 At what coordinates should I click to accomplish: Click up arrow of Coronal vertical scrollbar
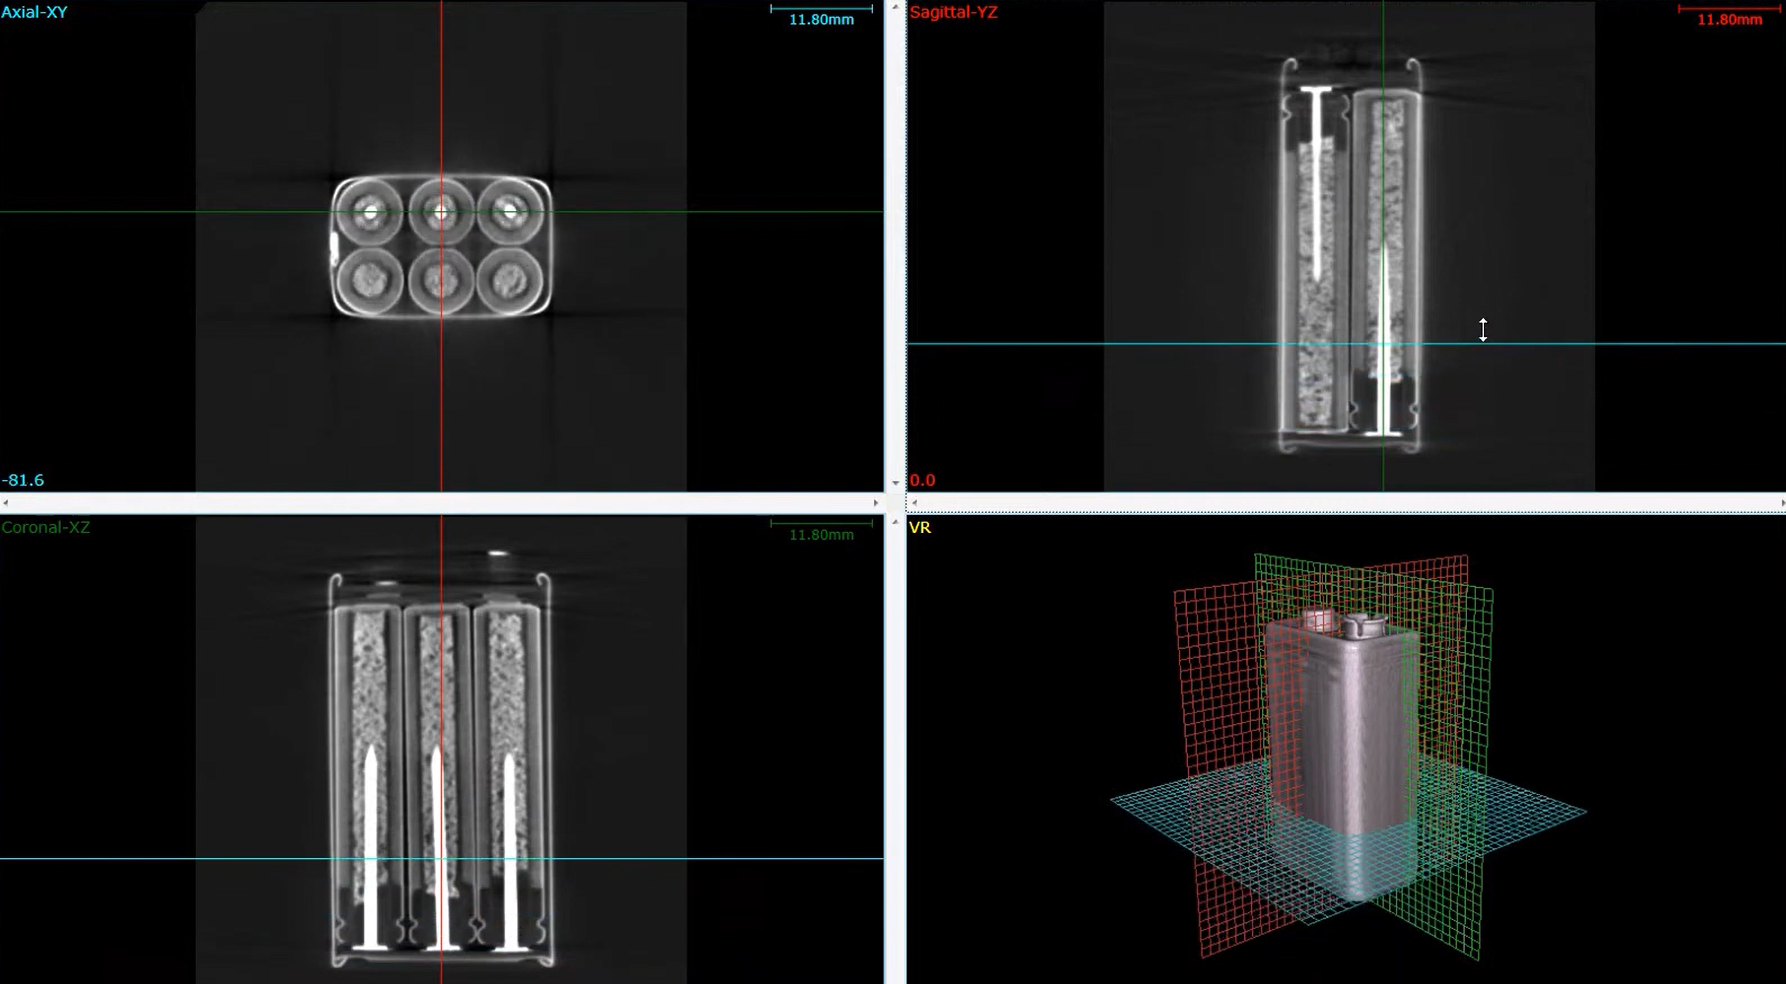(895, 521)
